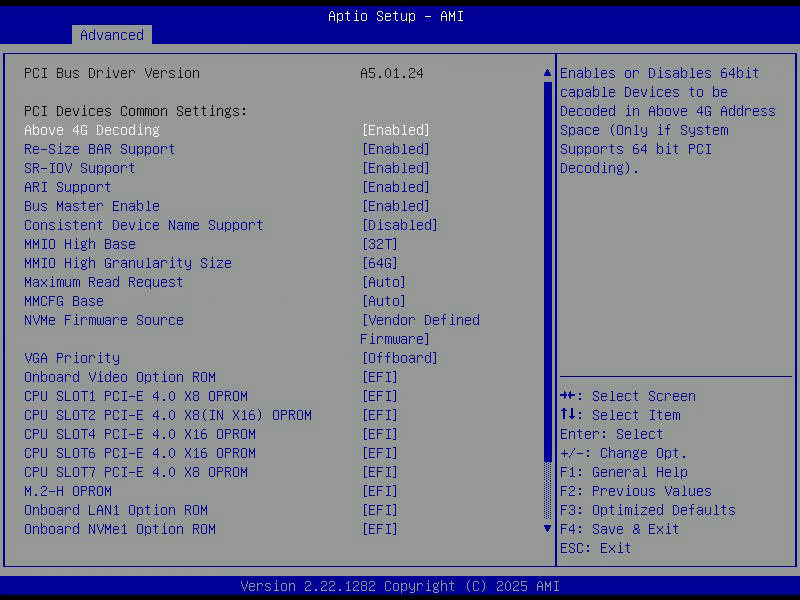This screenshot has height=600, width=800.
Task: Select CPU SLOT7 PCI-E 4.0 X8 OPROM
Action: (136, 472)
